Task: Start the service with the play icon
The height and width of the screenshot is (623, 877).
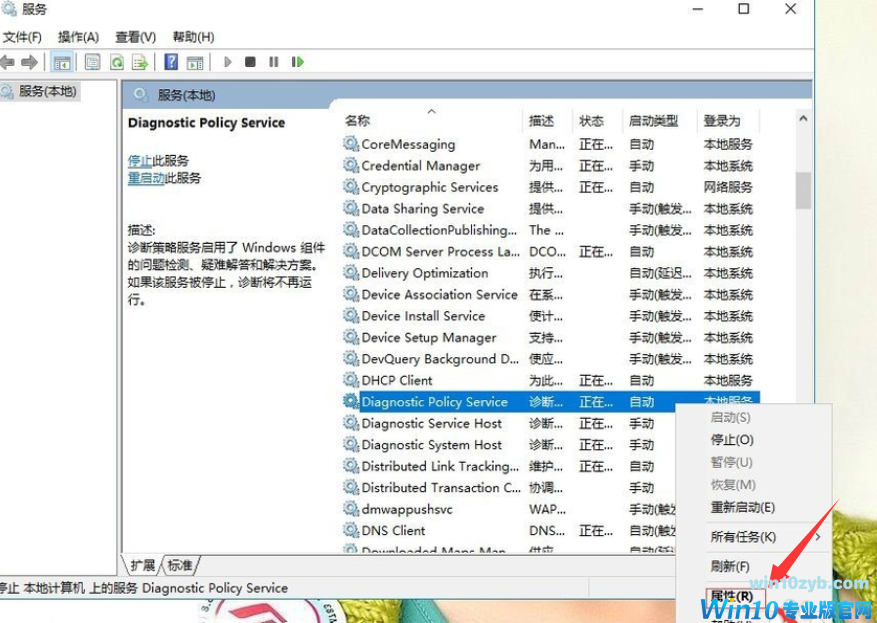Action: (227, 62)
